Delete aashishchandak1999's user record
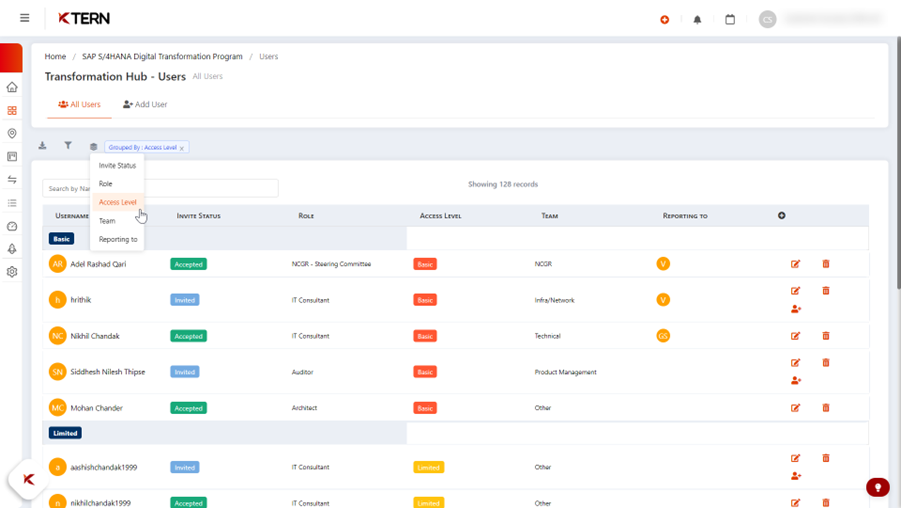This screenshot has height=508, width=901. click(x=826, y=458)
